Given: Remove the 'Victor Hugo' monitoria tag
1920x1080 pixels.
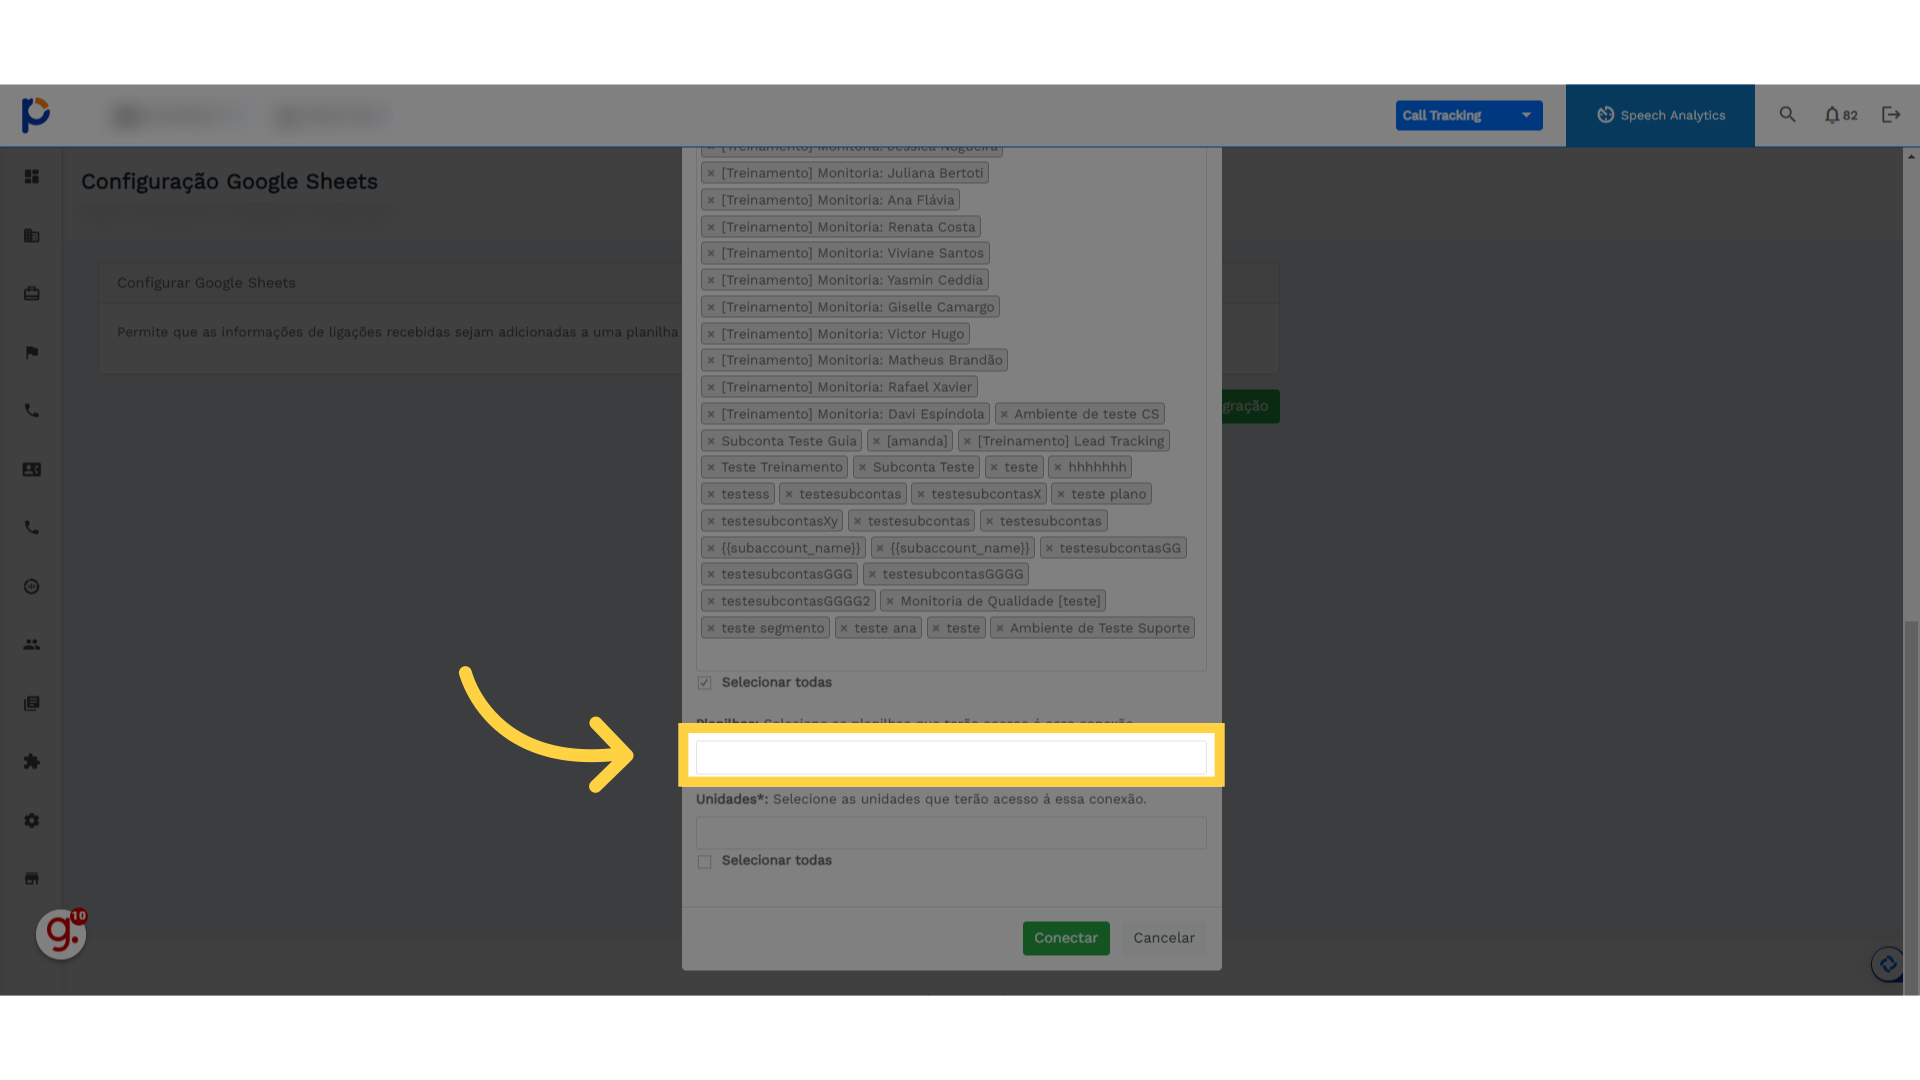Looking at the screenshot, I should pyautogui.click(x=711, y=334).
